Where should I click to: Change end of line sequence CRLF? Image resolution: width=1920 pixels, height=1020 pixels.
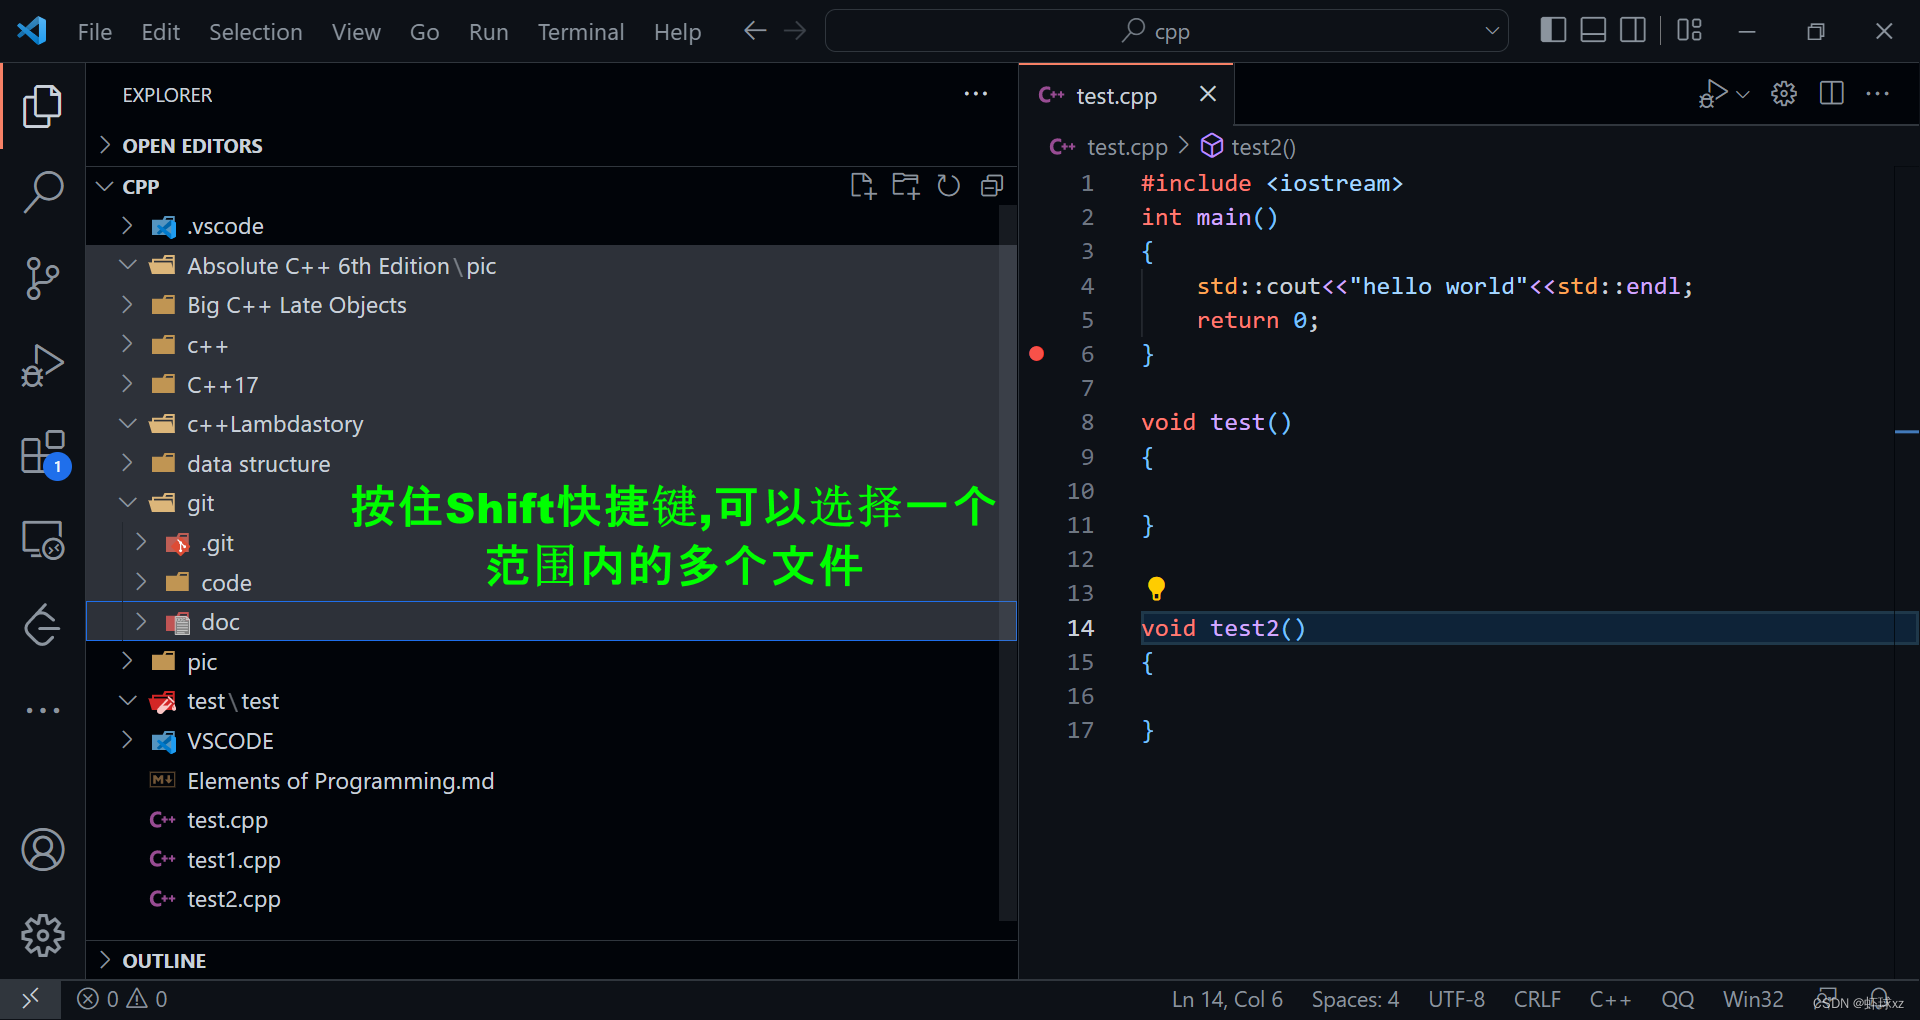point(1537,999)
